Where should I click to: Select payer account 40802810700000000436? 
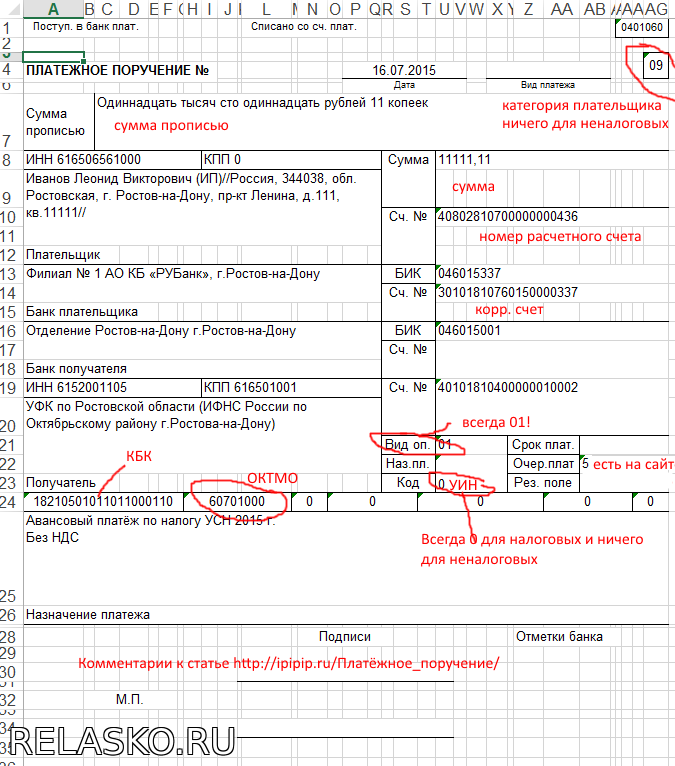(x=508, y=216)
